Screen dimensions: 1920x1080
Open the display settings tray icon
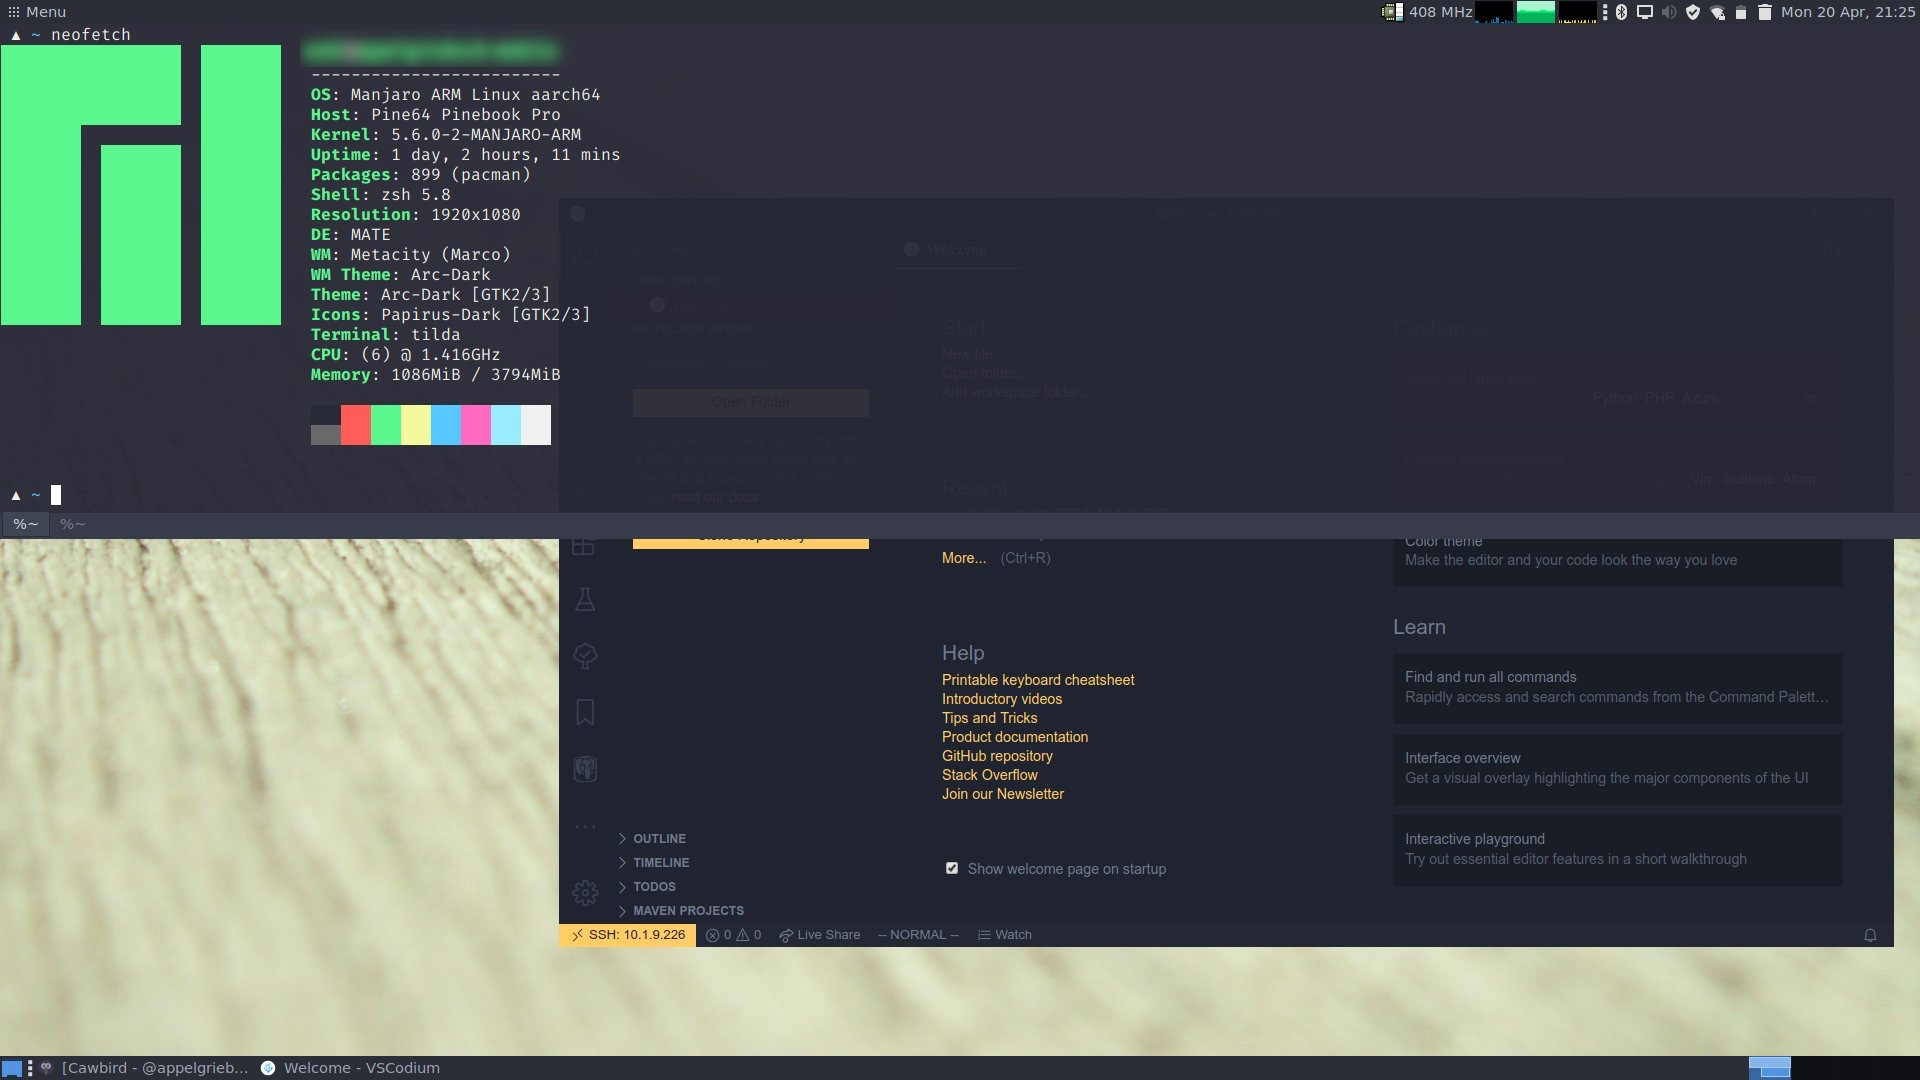tap(1645, 12)
